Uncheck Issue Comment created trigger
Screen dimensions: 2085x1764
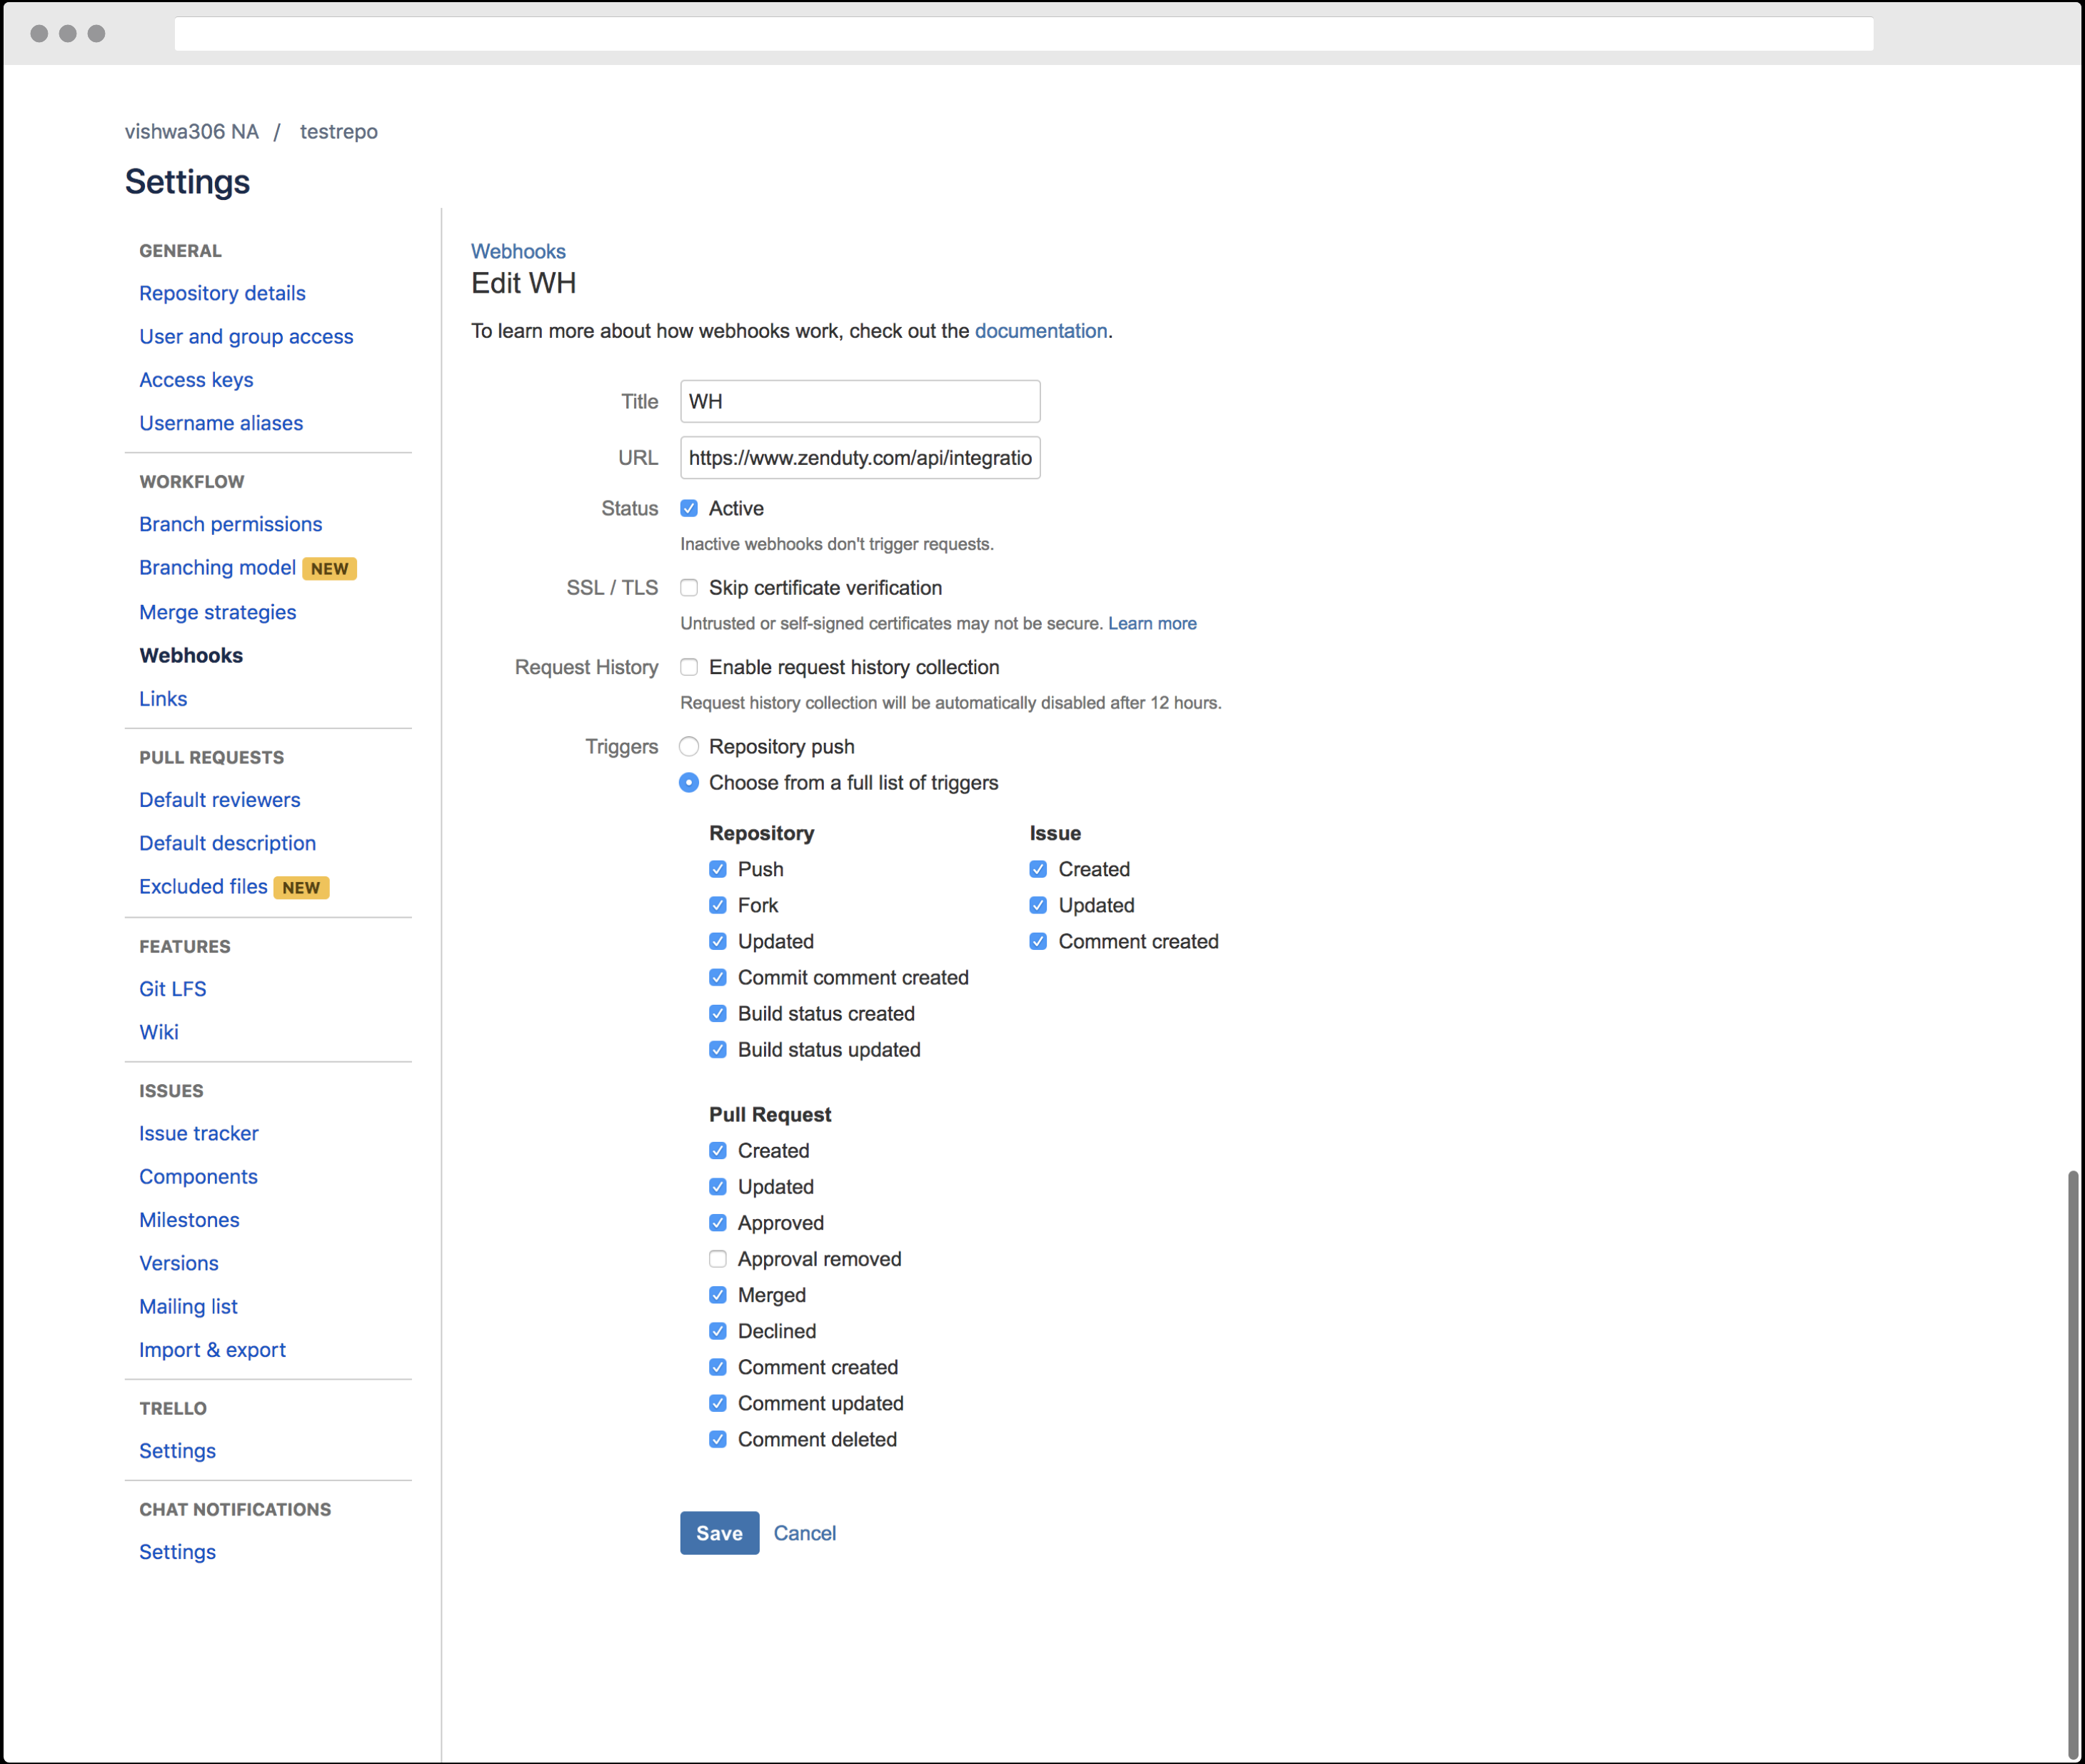pyautogui.click(x=1038, y=941)
